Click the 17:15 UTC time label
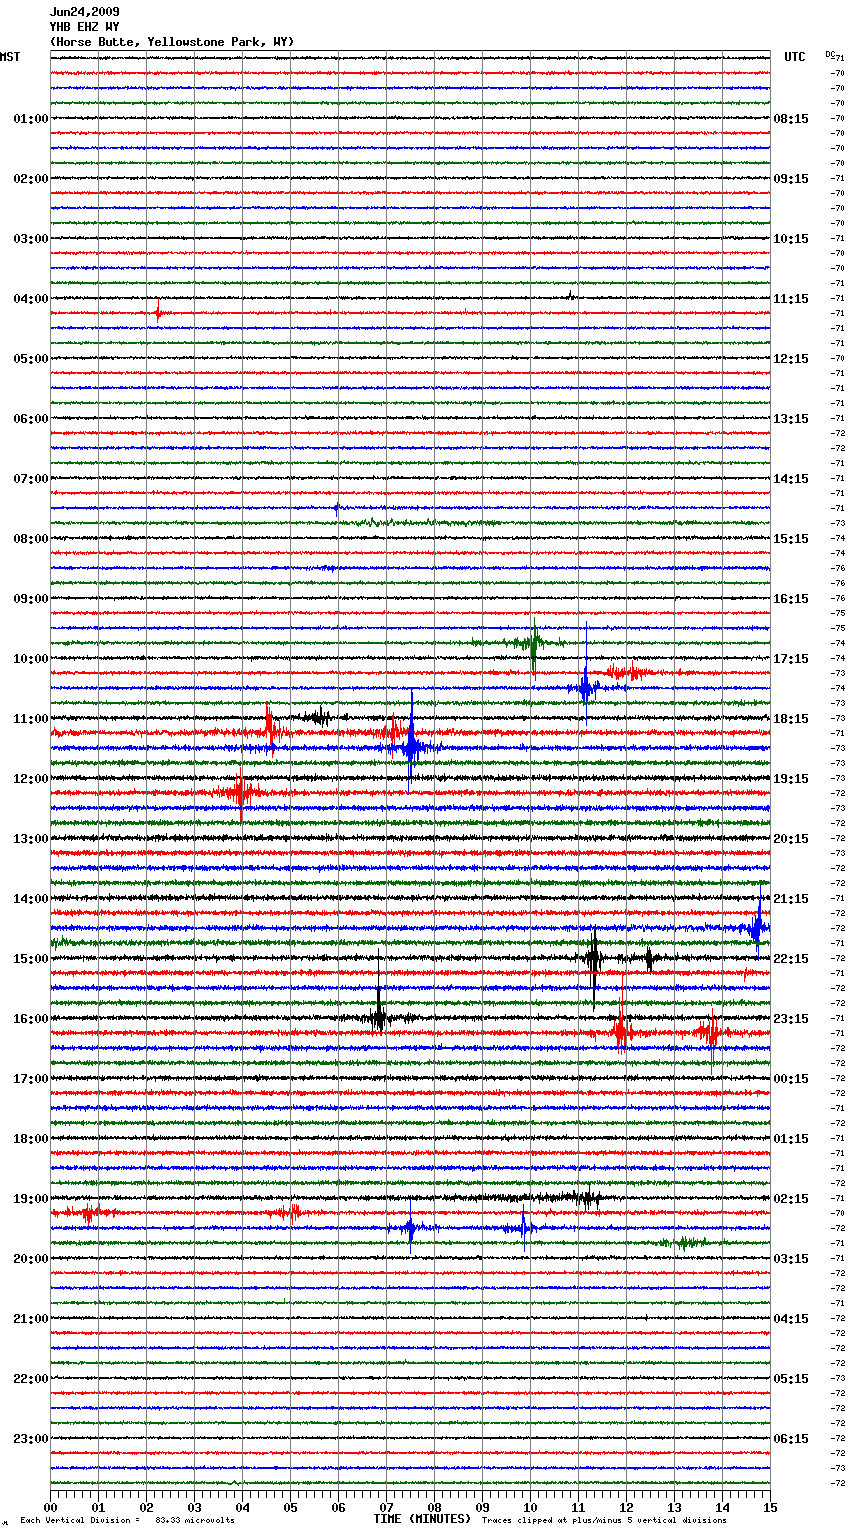Screen dimensions: 850x1534 coord(791,659)
